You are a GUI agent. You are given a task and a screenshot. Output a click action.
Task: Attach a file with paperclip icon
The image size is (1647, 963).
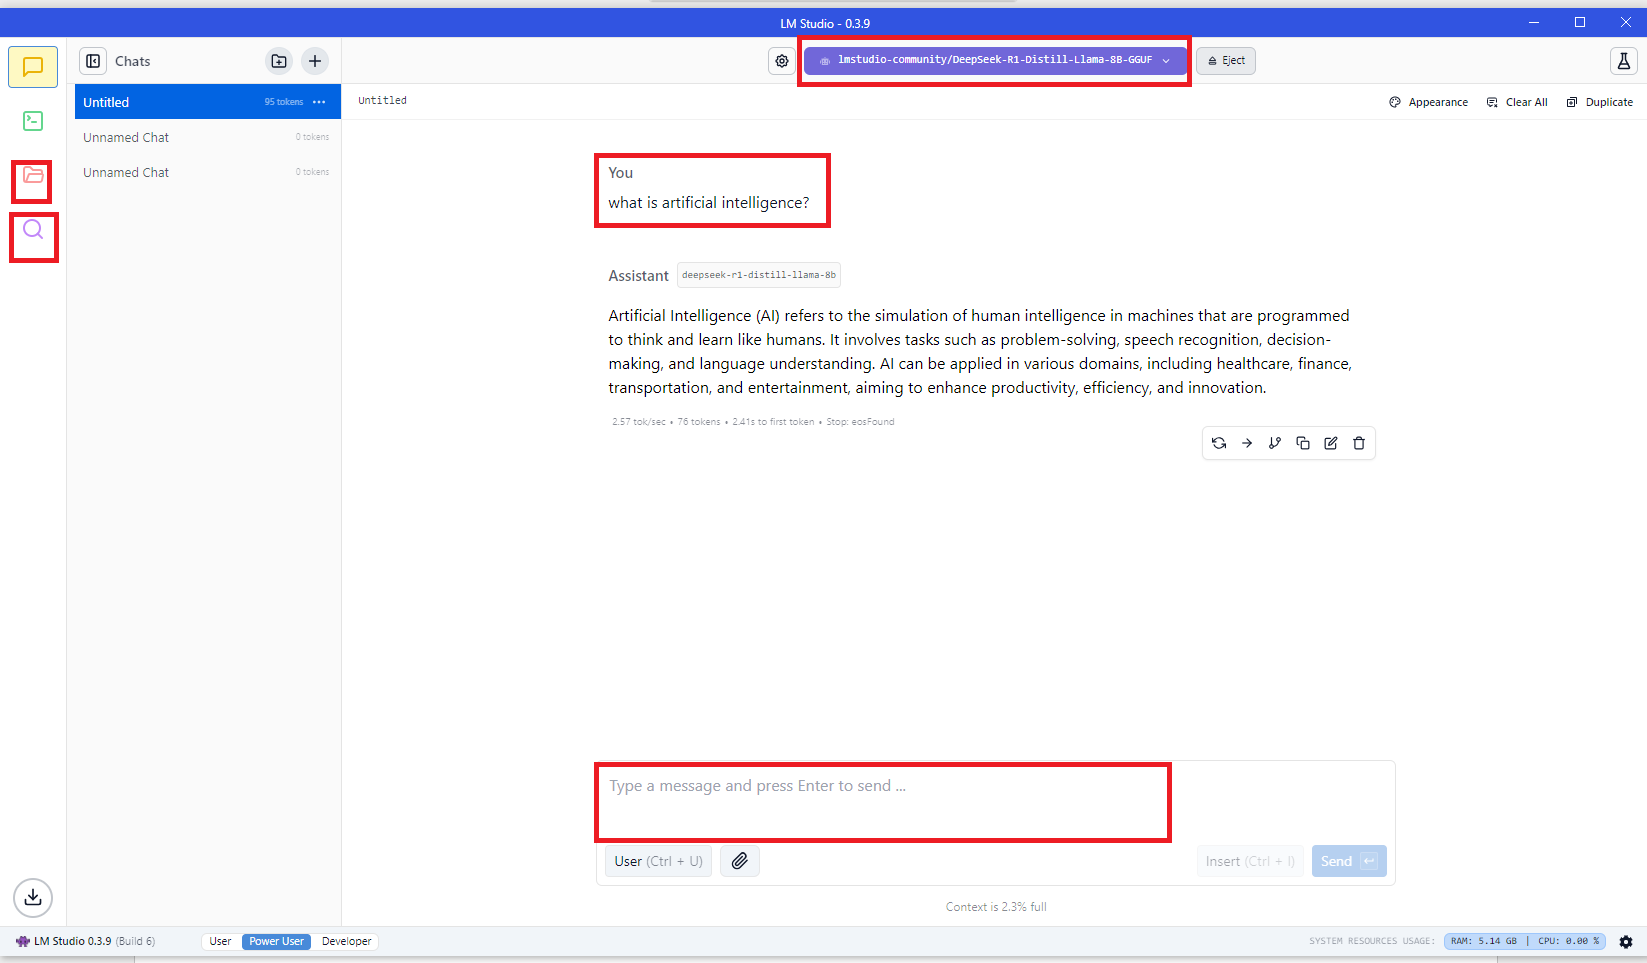(739, 861)
